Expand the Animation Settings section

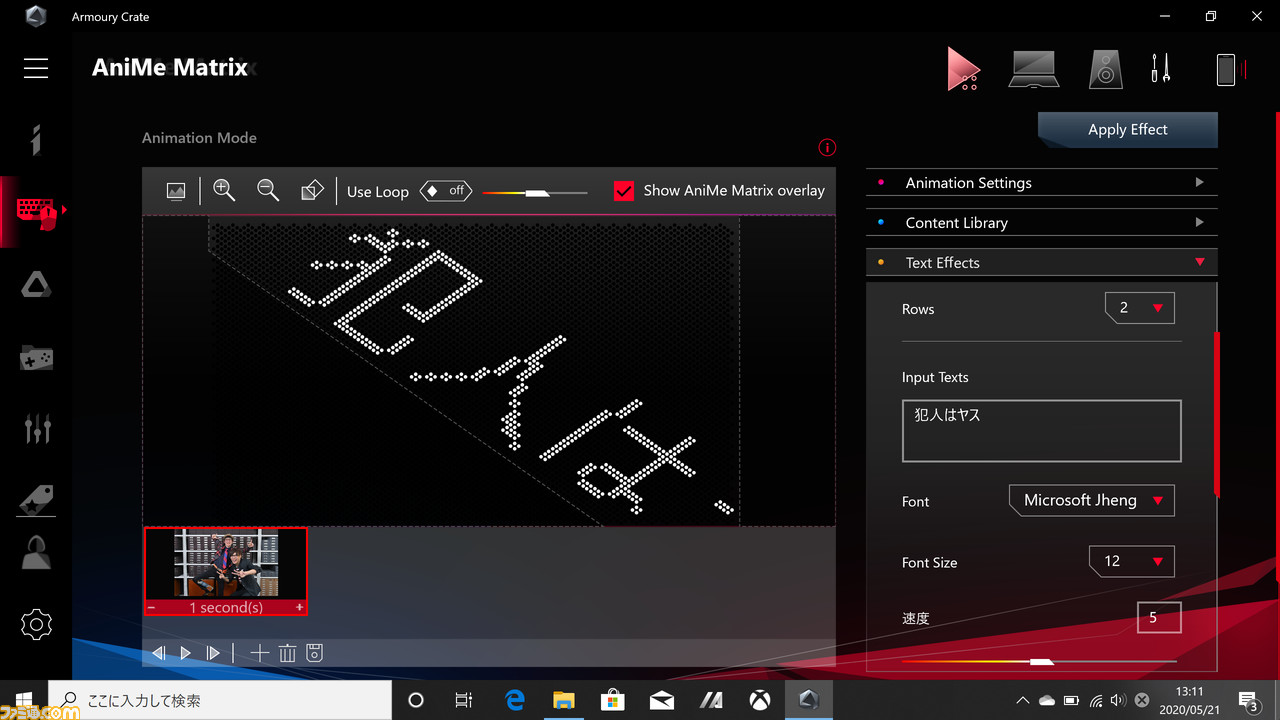1041,183
